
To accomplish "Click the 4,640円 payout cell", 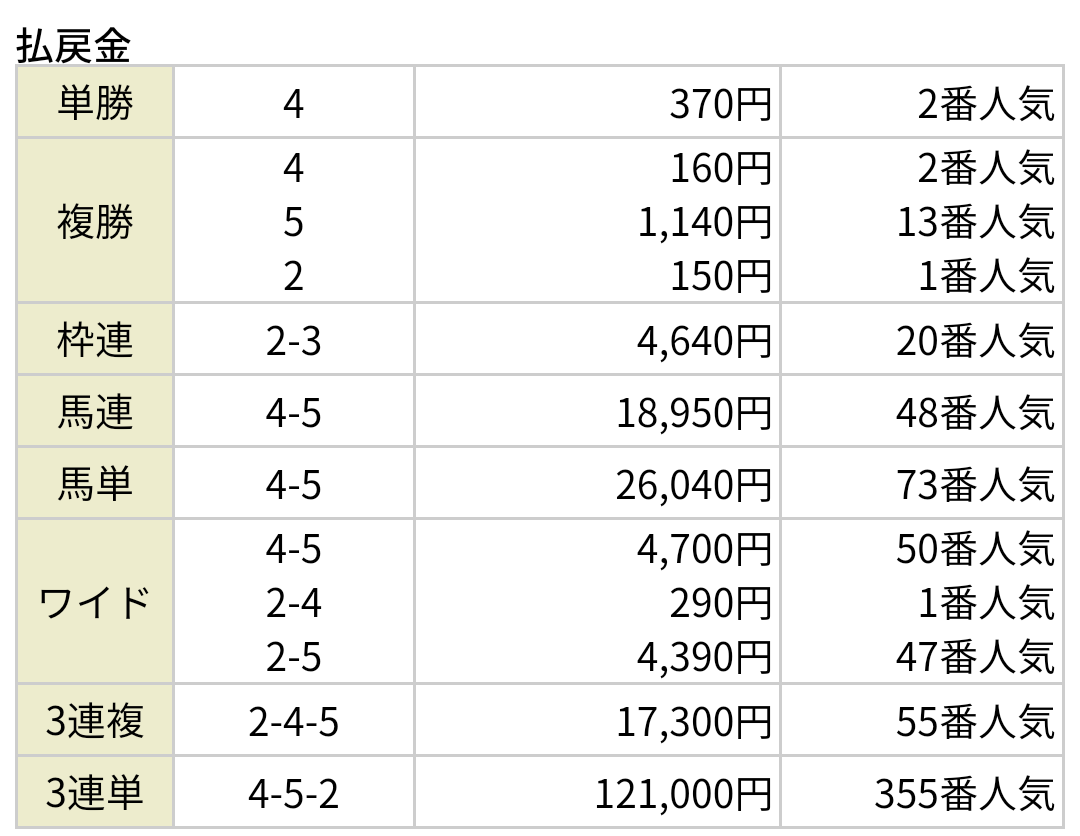I will [597, 340].
